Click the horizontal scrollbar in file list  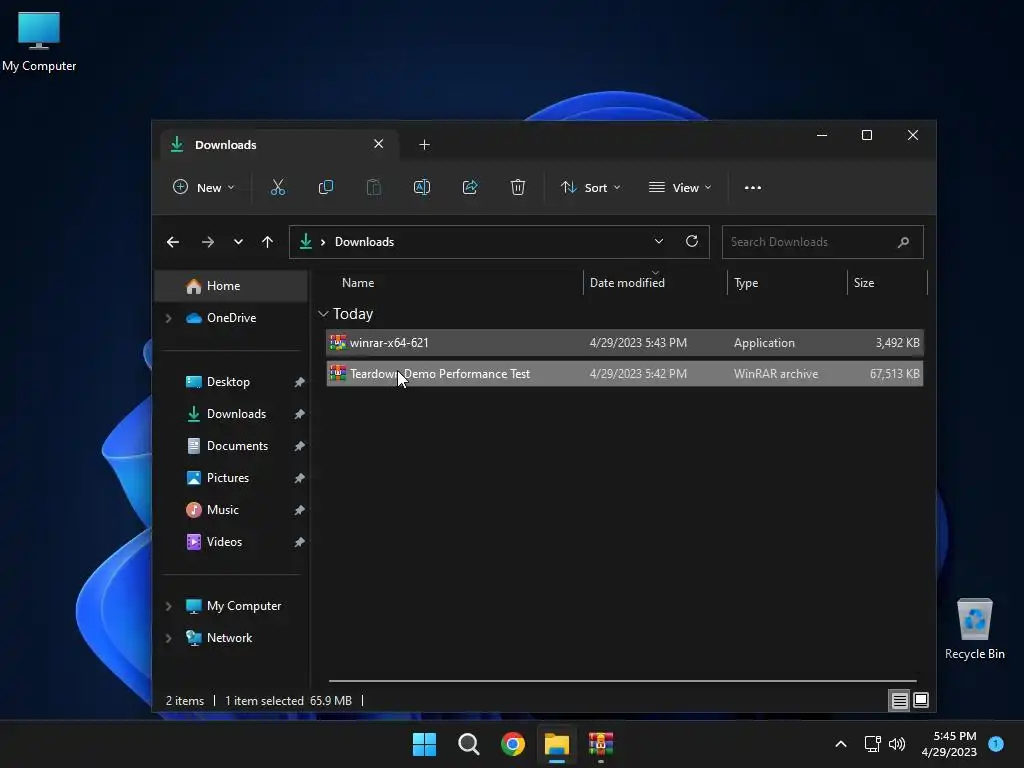coord(622,681)
